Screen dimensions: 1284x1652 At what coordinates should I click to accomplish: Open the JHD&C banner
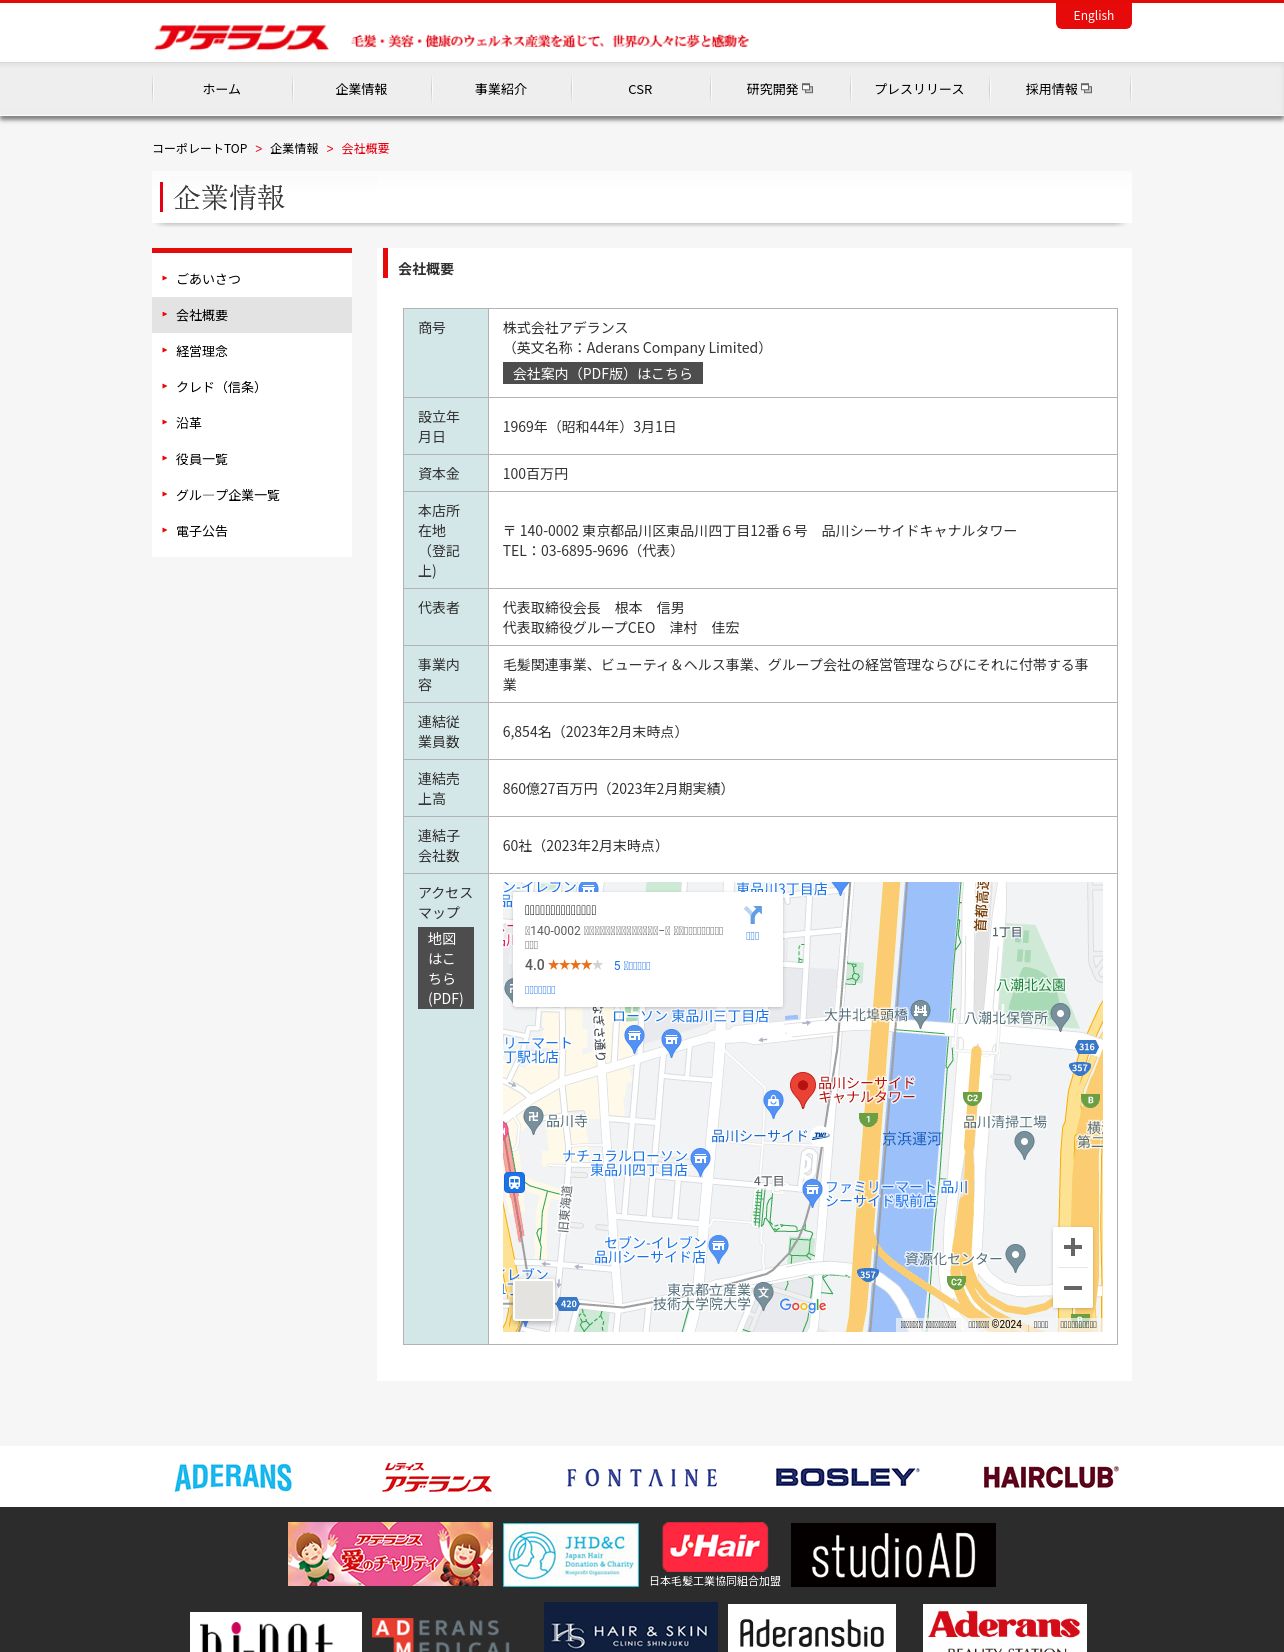click(x=571, y=1555)
